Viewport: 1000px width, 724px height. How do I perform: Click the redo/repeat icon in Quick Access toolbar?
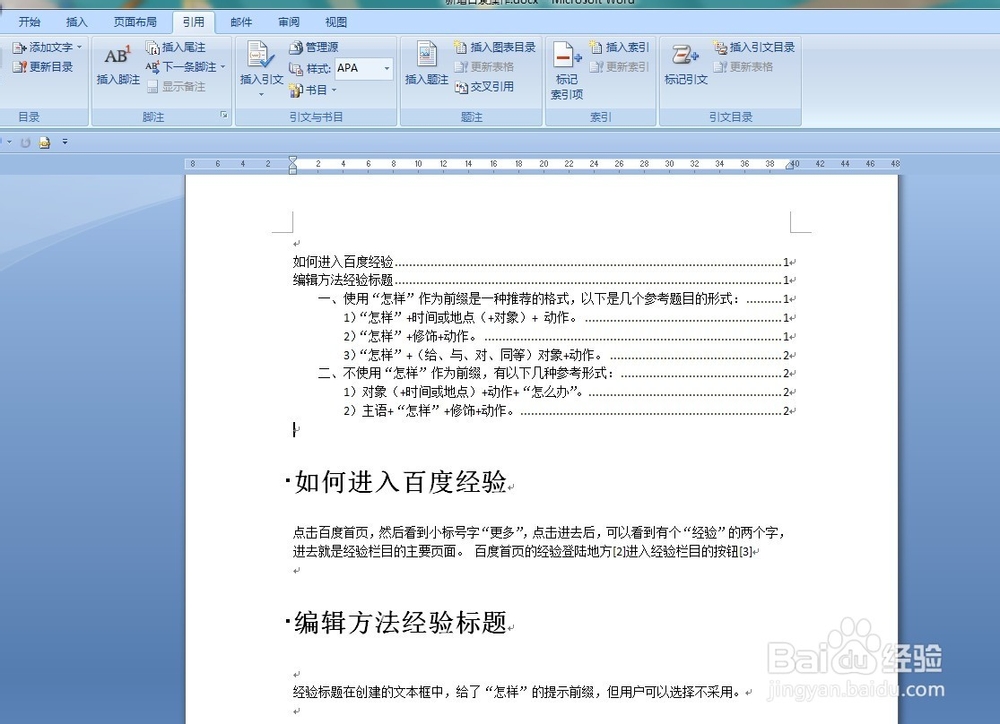26,142
